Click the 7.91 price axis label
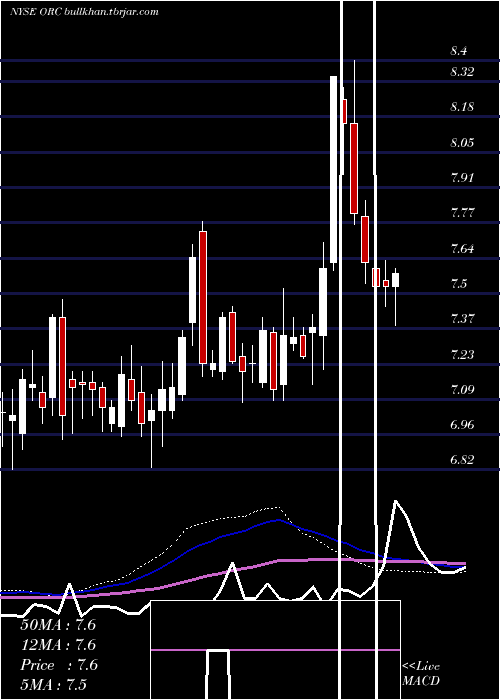The width and height of the screenshot is (500, 700). (x=462, y=178)
